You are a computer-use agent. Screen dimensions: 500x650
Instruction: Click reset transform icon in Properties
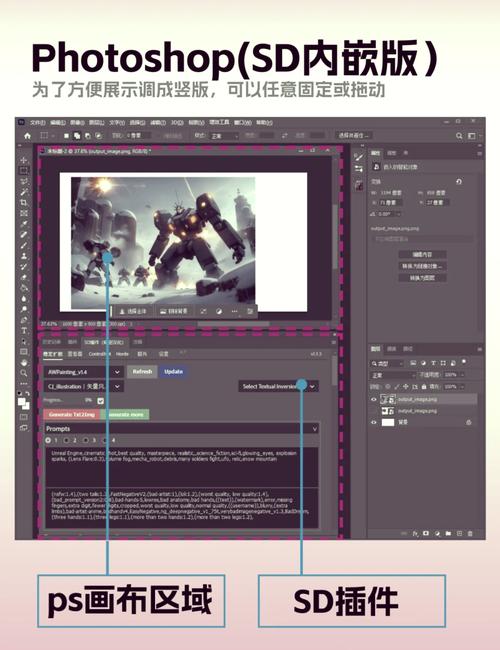(459, 182)
